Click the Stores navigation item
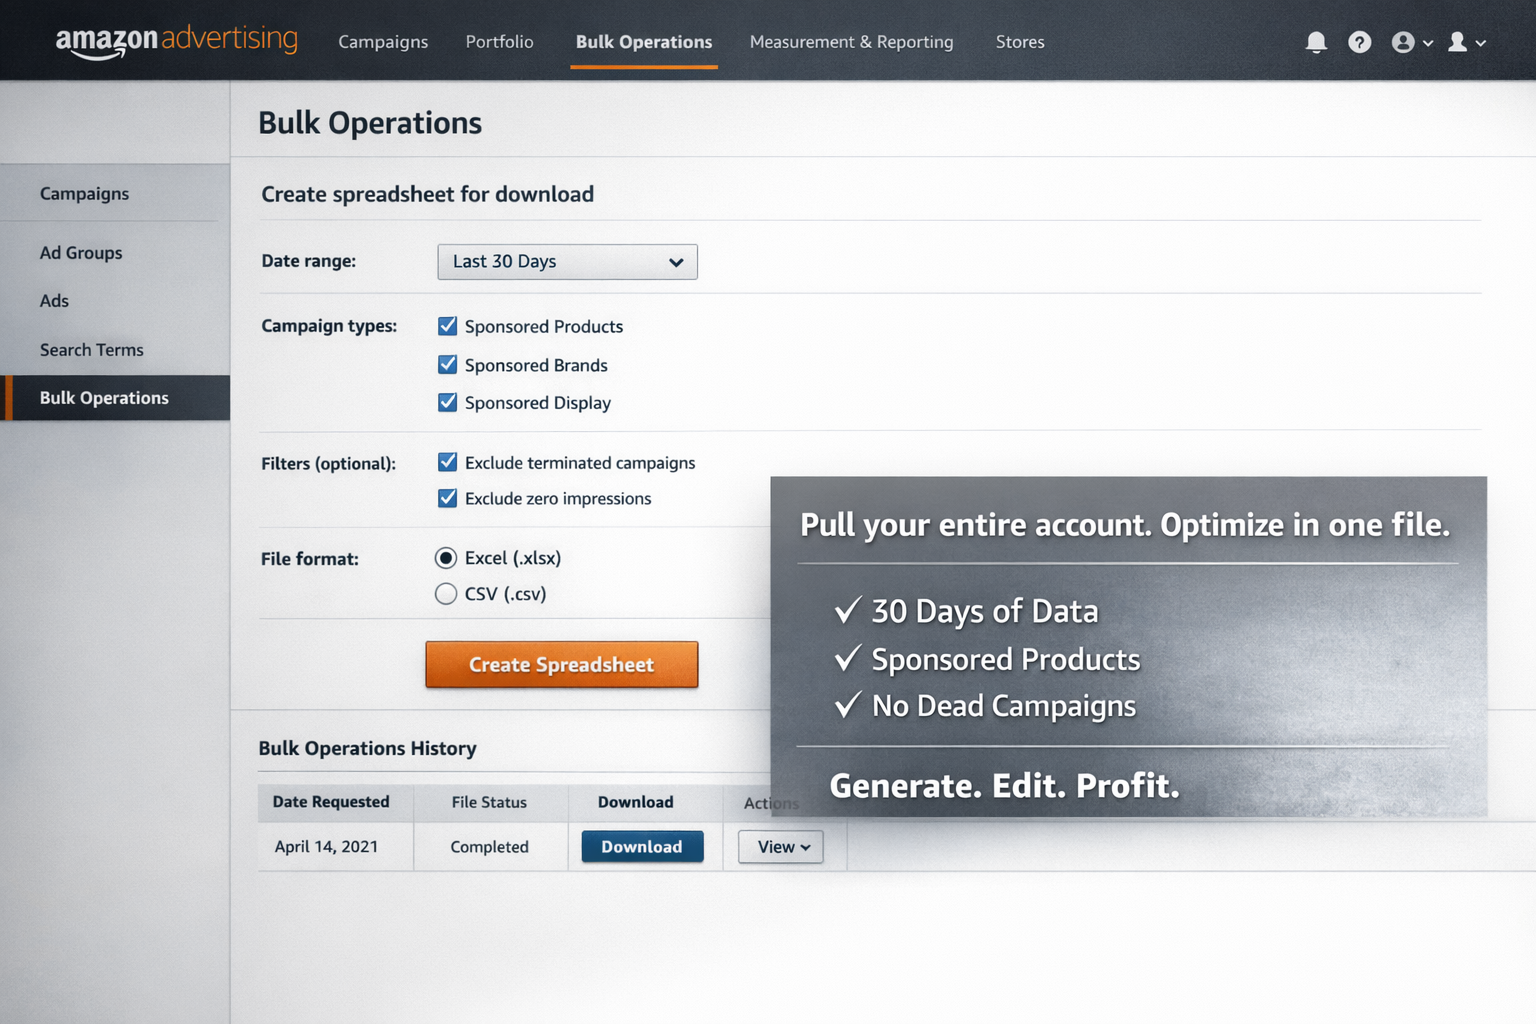The height and width of the screenshot is (1024, 1536). [1020, 41]
